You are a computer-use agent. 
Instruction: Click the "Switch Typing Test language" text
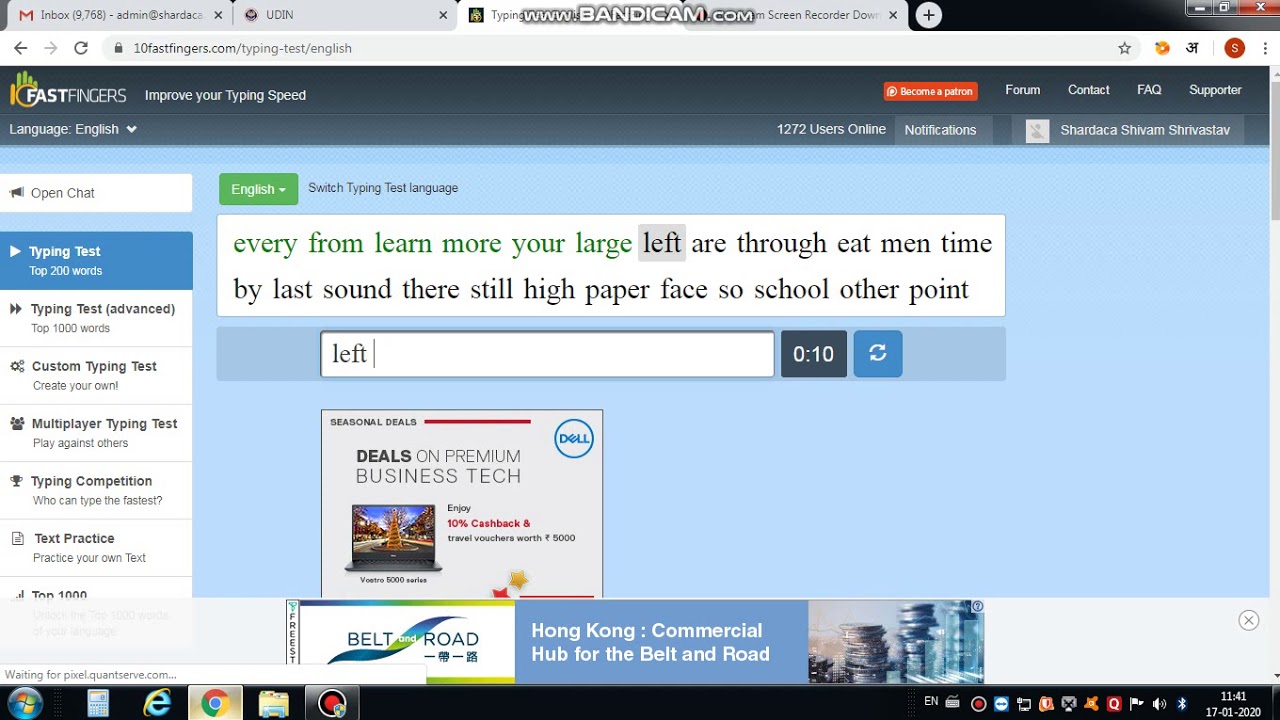[383, 188]
